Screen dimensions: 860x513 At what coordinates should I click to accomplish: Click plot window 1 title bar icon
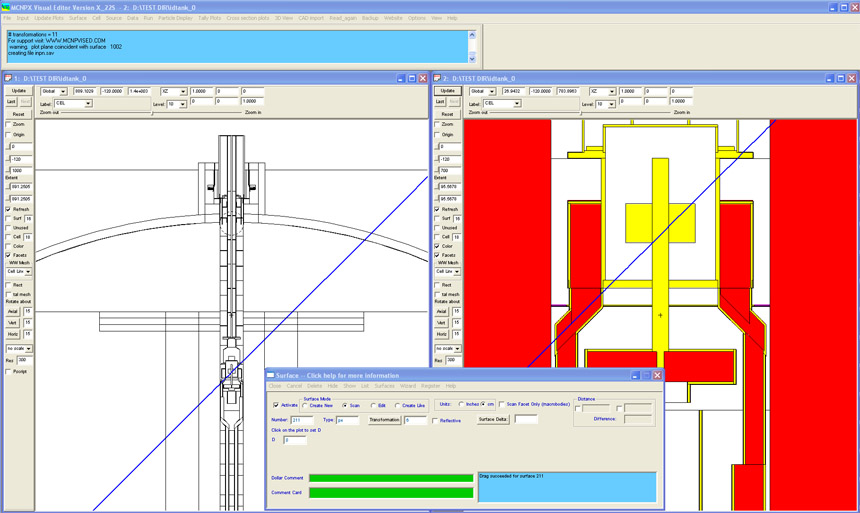8,78
